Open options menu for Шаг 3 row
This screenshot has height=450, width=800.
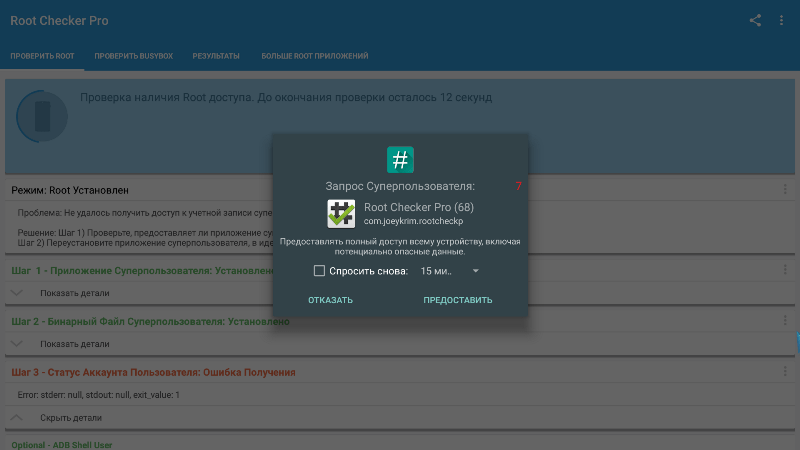[x=785, y=371]
